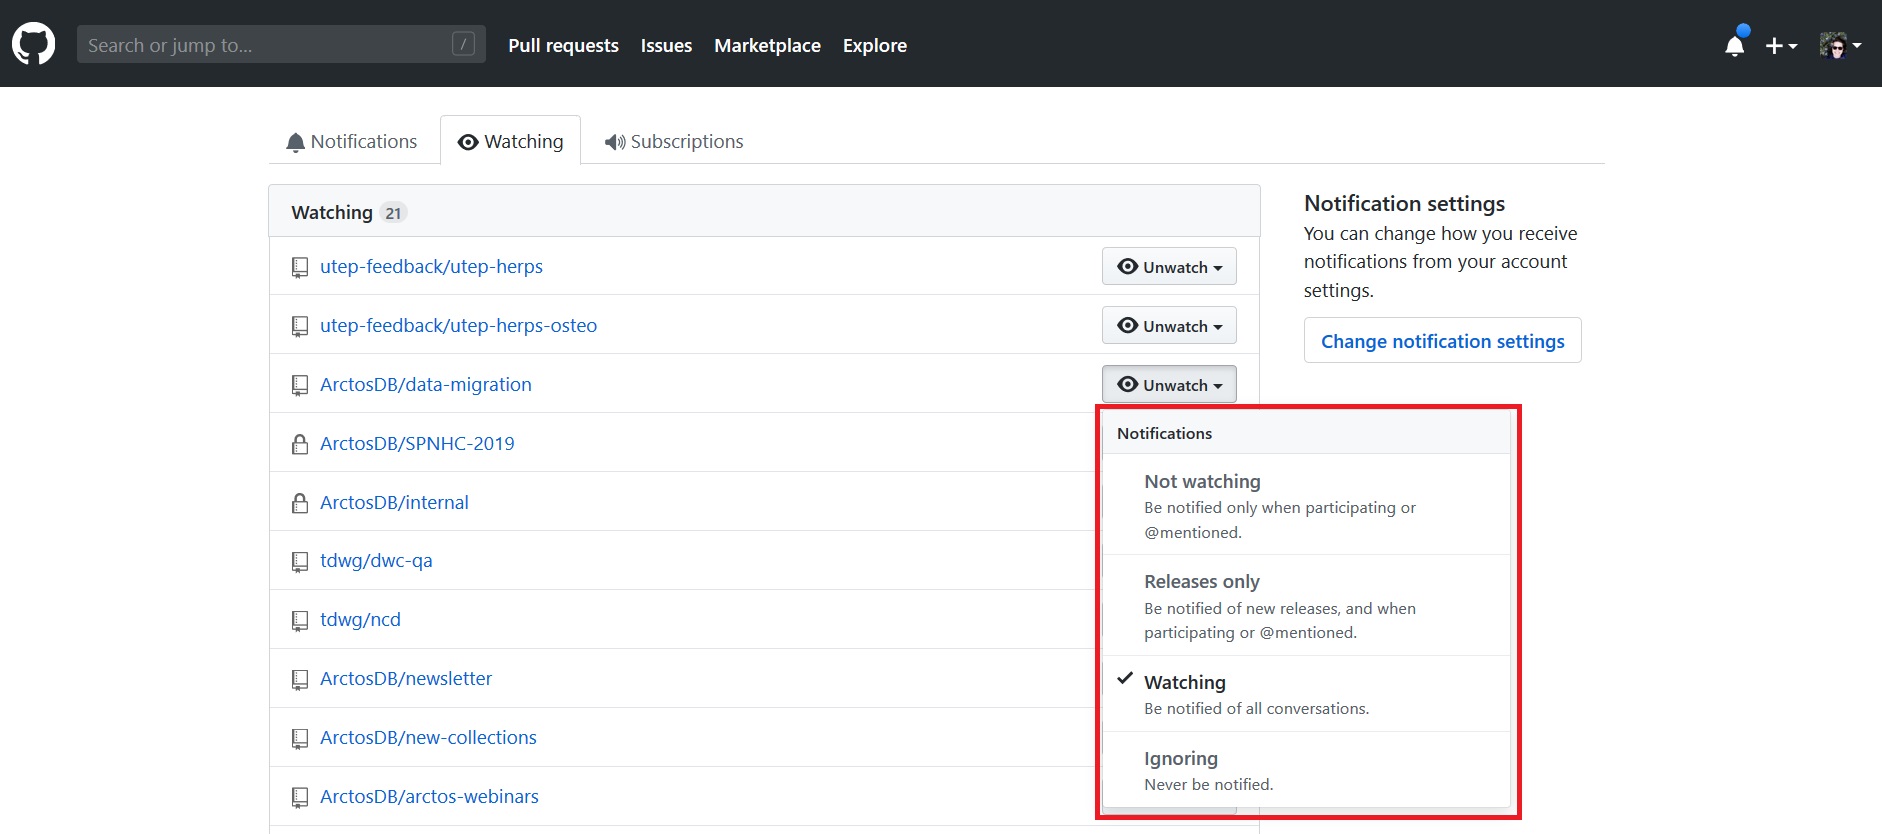Select the Releases only notification option
Viewport: 1882px width, 834px height.
click(1306, 606)
